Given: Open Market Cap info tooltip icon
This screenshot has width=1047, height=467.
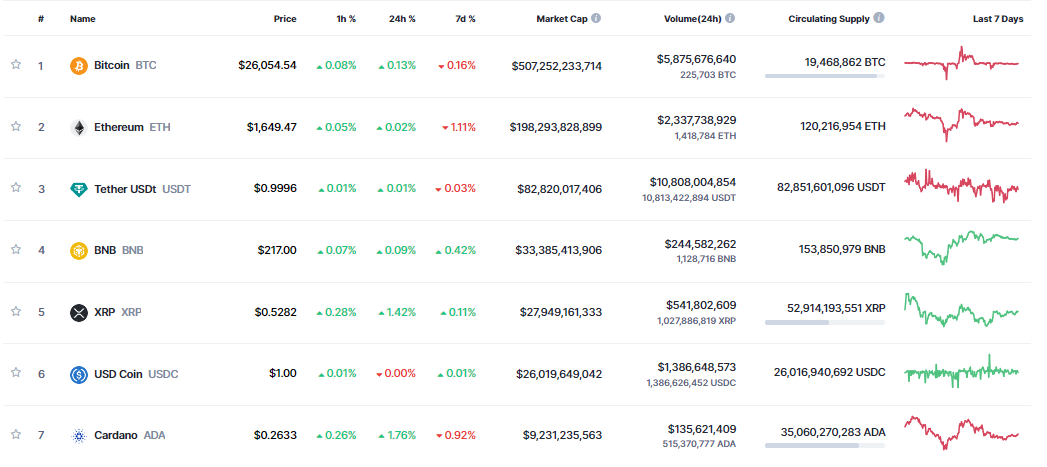Looking at the screenshot, I should click(x=596, y=19).
